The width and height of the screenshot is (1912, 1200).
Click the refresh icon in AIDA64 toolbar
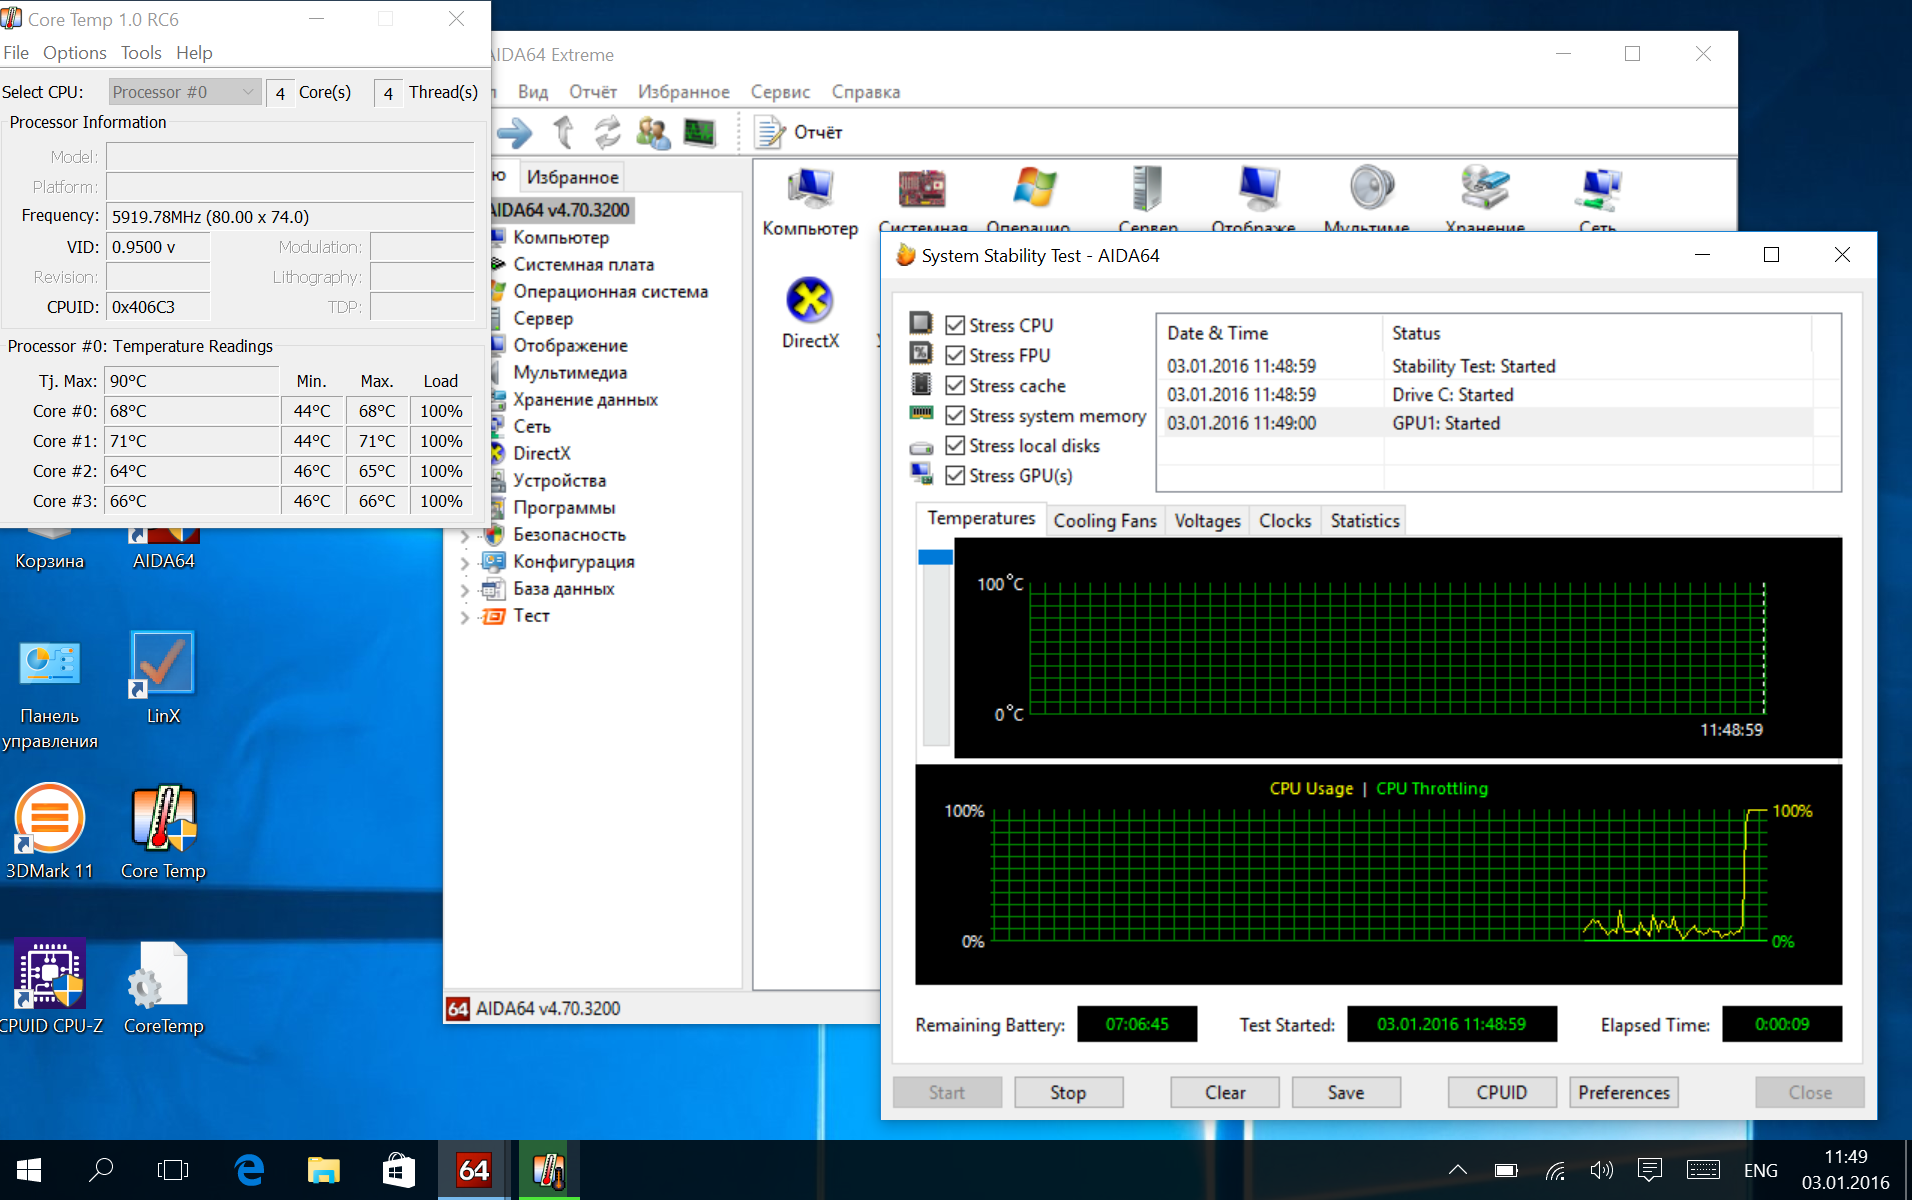607,132
